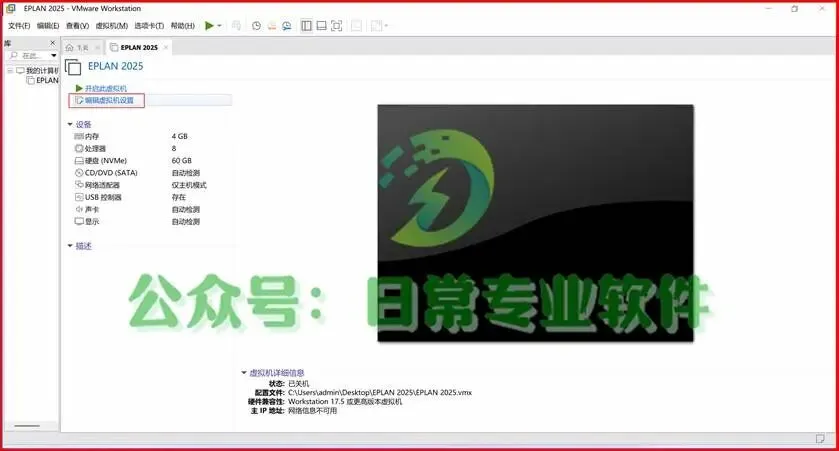
Task: Click the 60 GB disk size value
Action: tap(181, 160)
